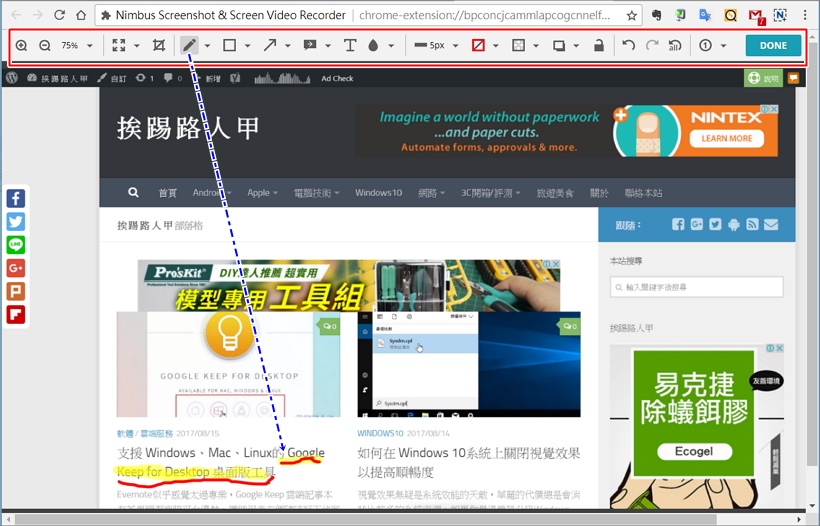Click the Nimbus N extension icon
Image resolution: width=820 pixels, height=526 pixels.
tap(780, 16)
